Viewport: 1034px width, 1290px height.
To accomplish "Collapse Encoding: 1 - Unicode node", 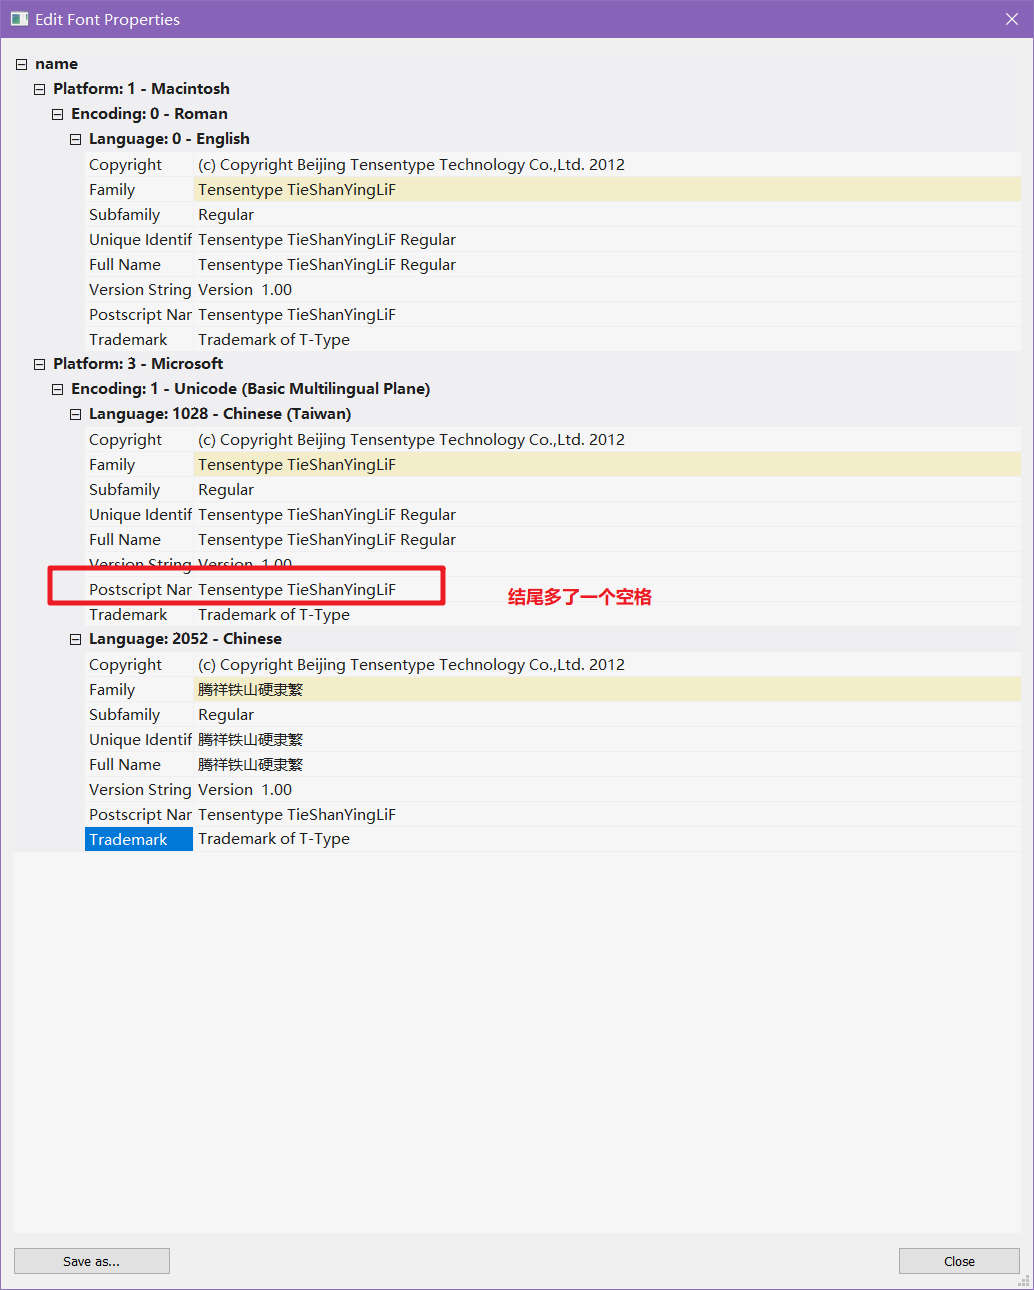I will [x=57, y=389].
